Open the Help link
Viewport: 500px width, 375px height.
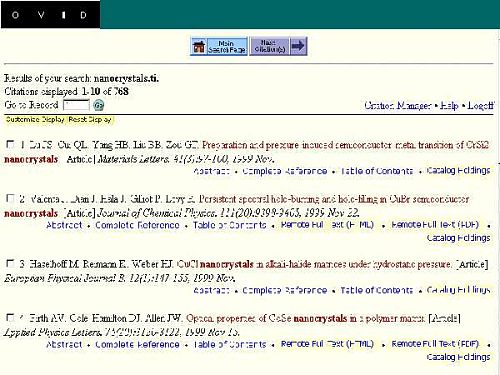coord(449,106)
